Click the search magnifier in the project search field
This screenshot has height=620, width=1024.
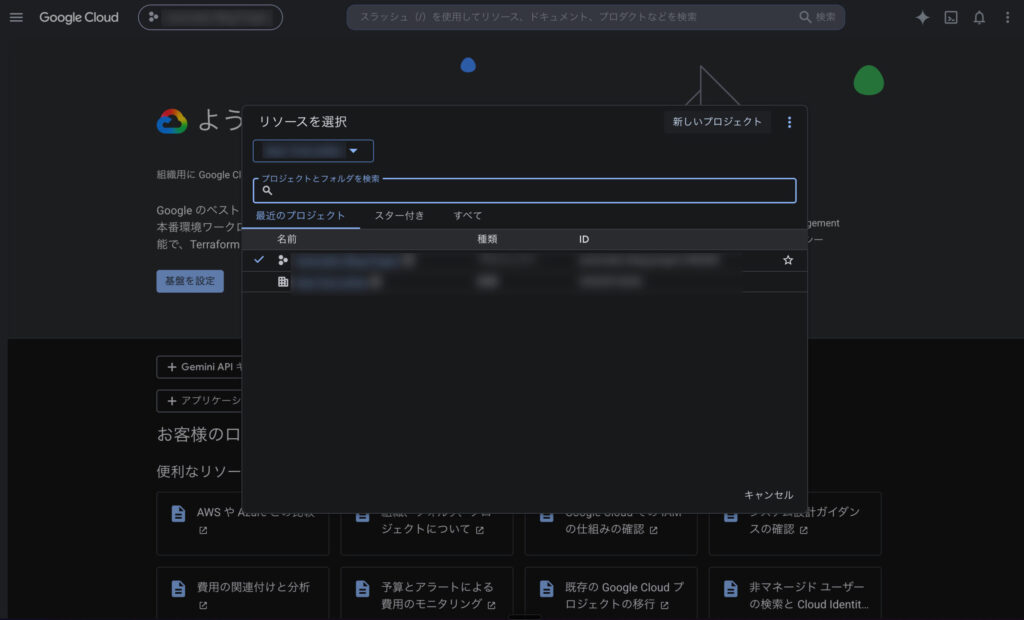(267, 190)
